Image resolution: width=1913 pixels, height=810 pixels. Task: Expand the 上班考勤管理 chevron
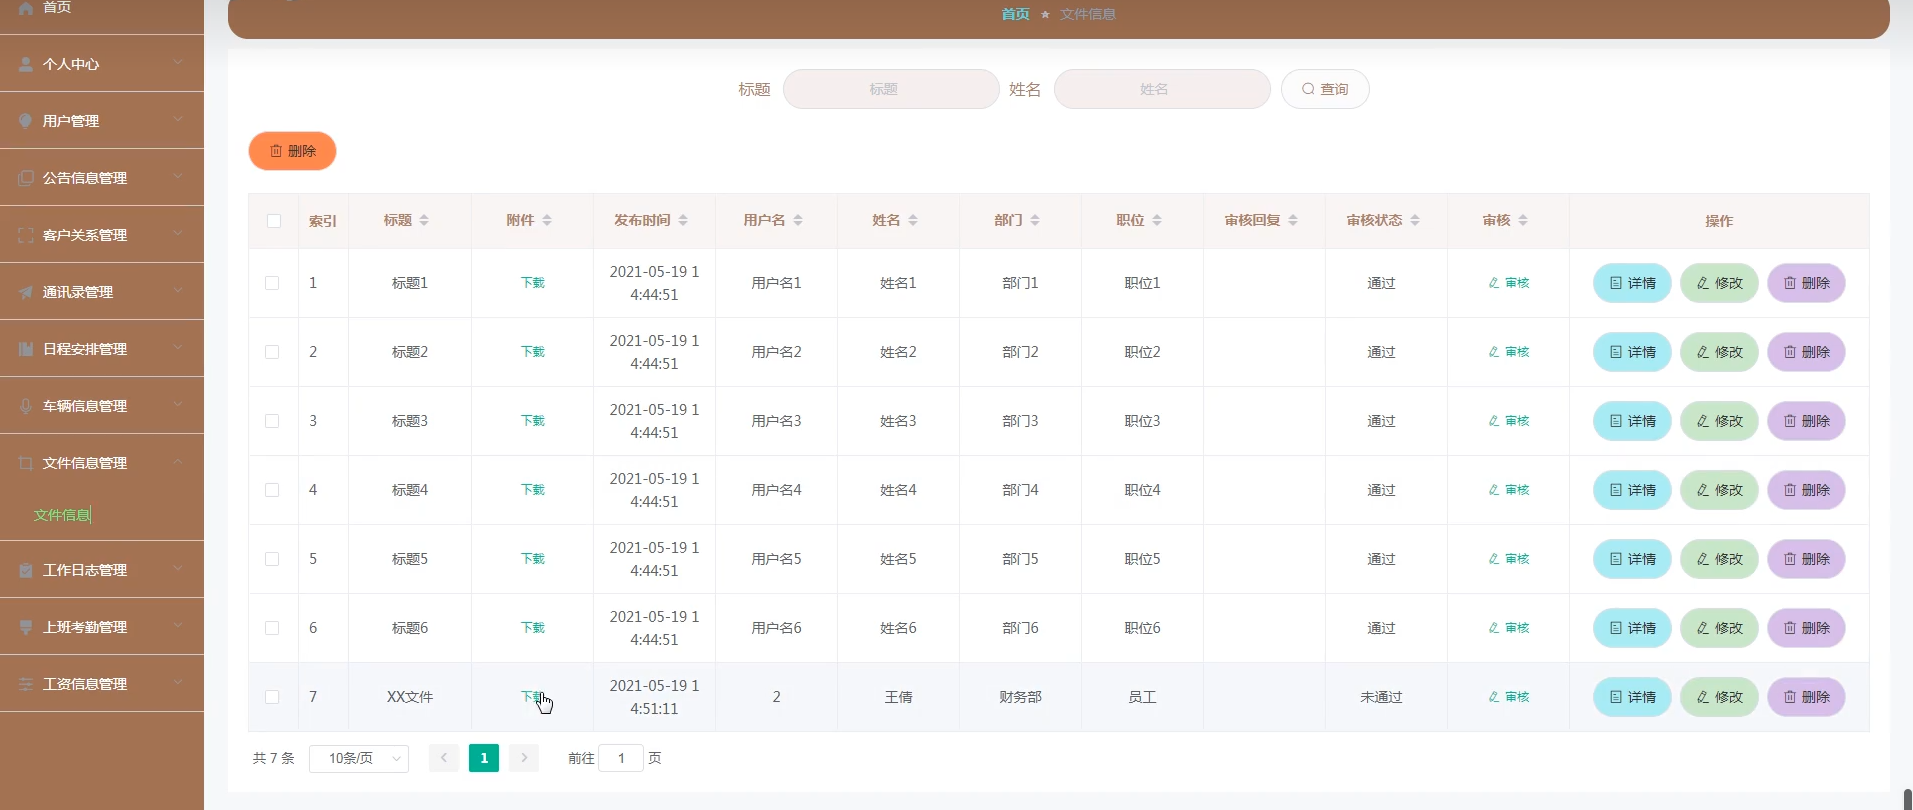177,626
